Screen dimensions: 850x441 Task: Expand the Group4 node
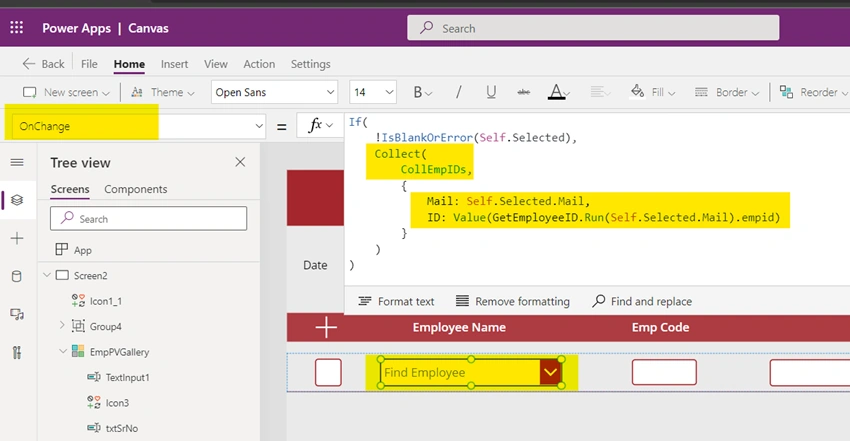pyautogui.click(x=62, y=326)
